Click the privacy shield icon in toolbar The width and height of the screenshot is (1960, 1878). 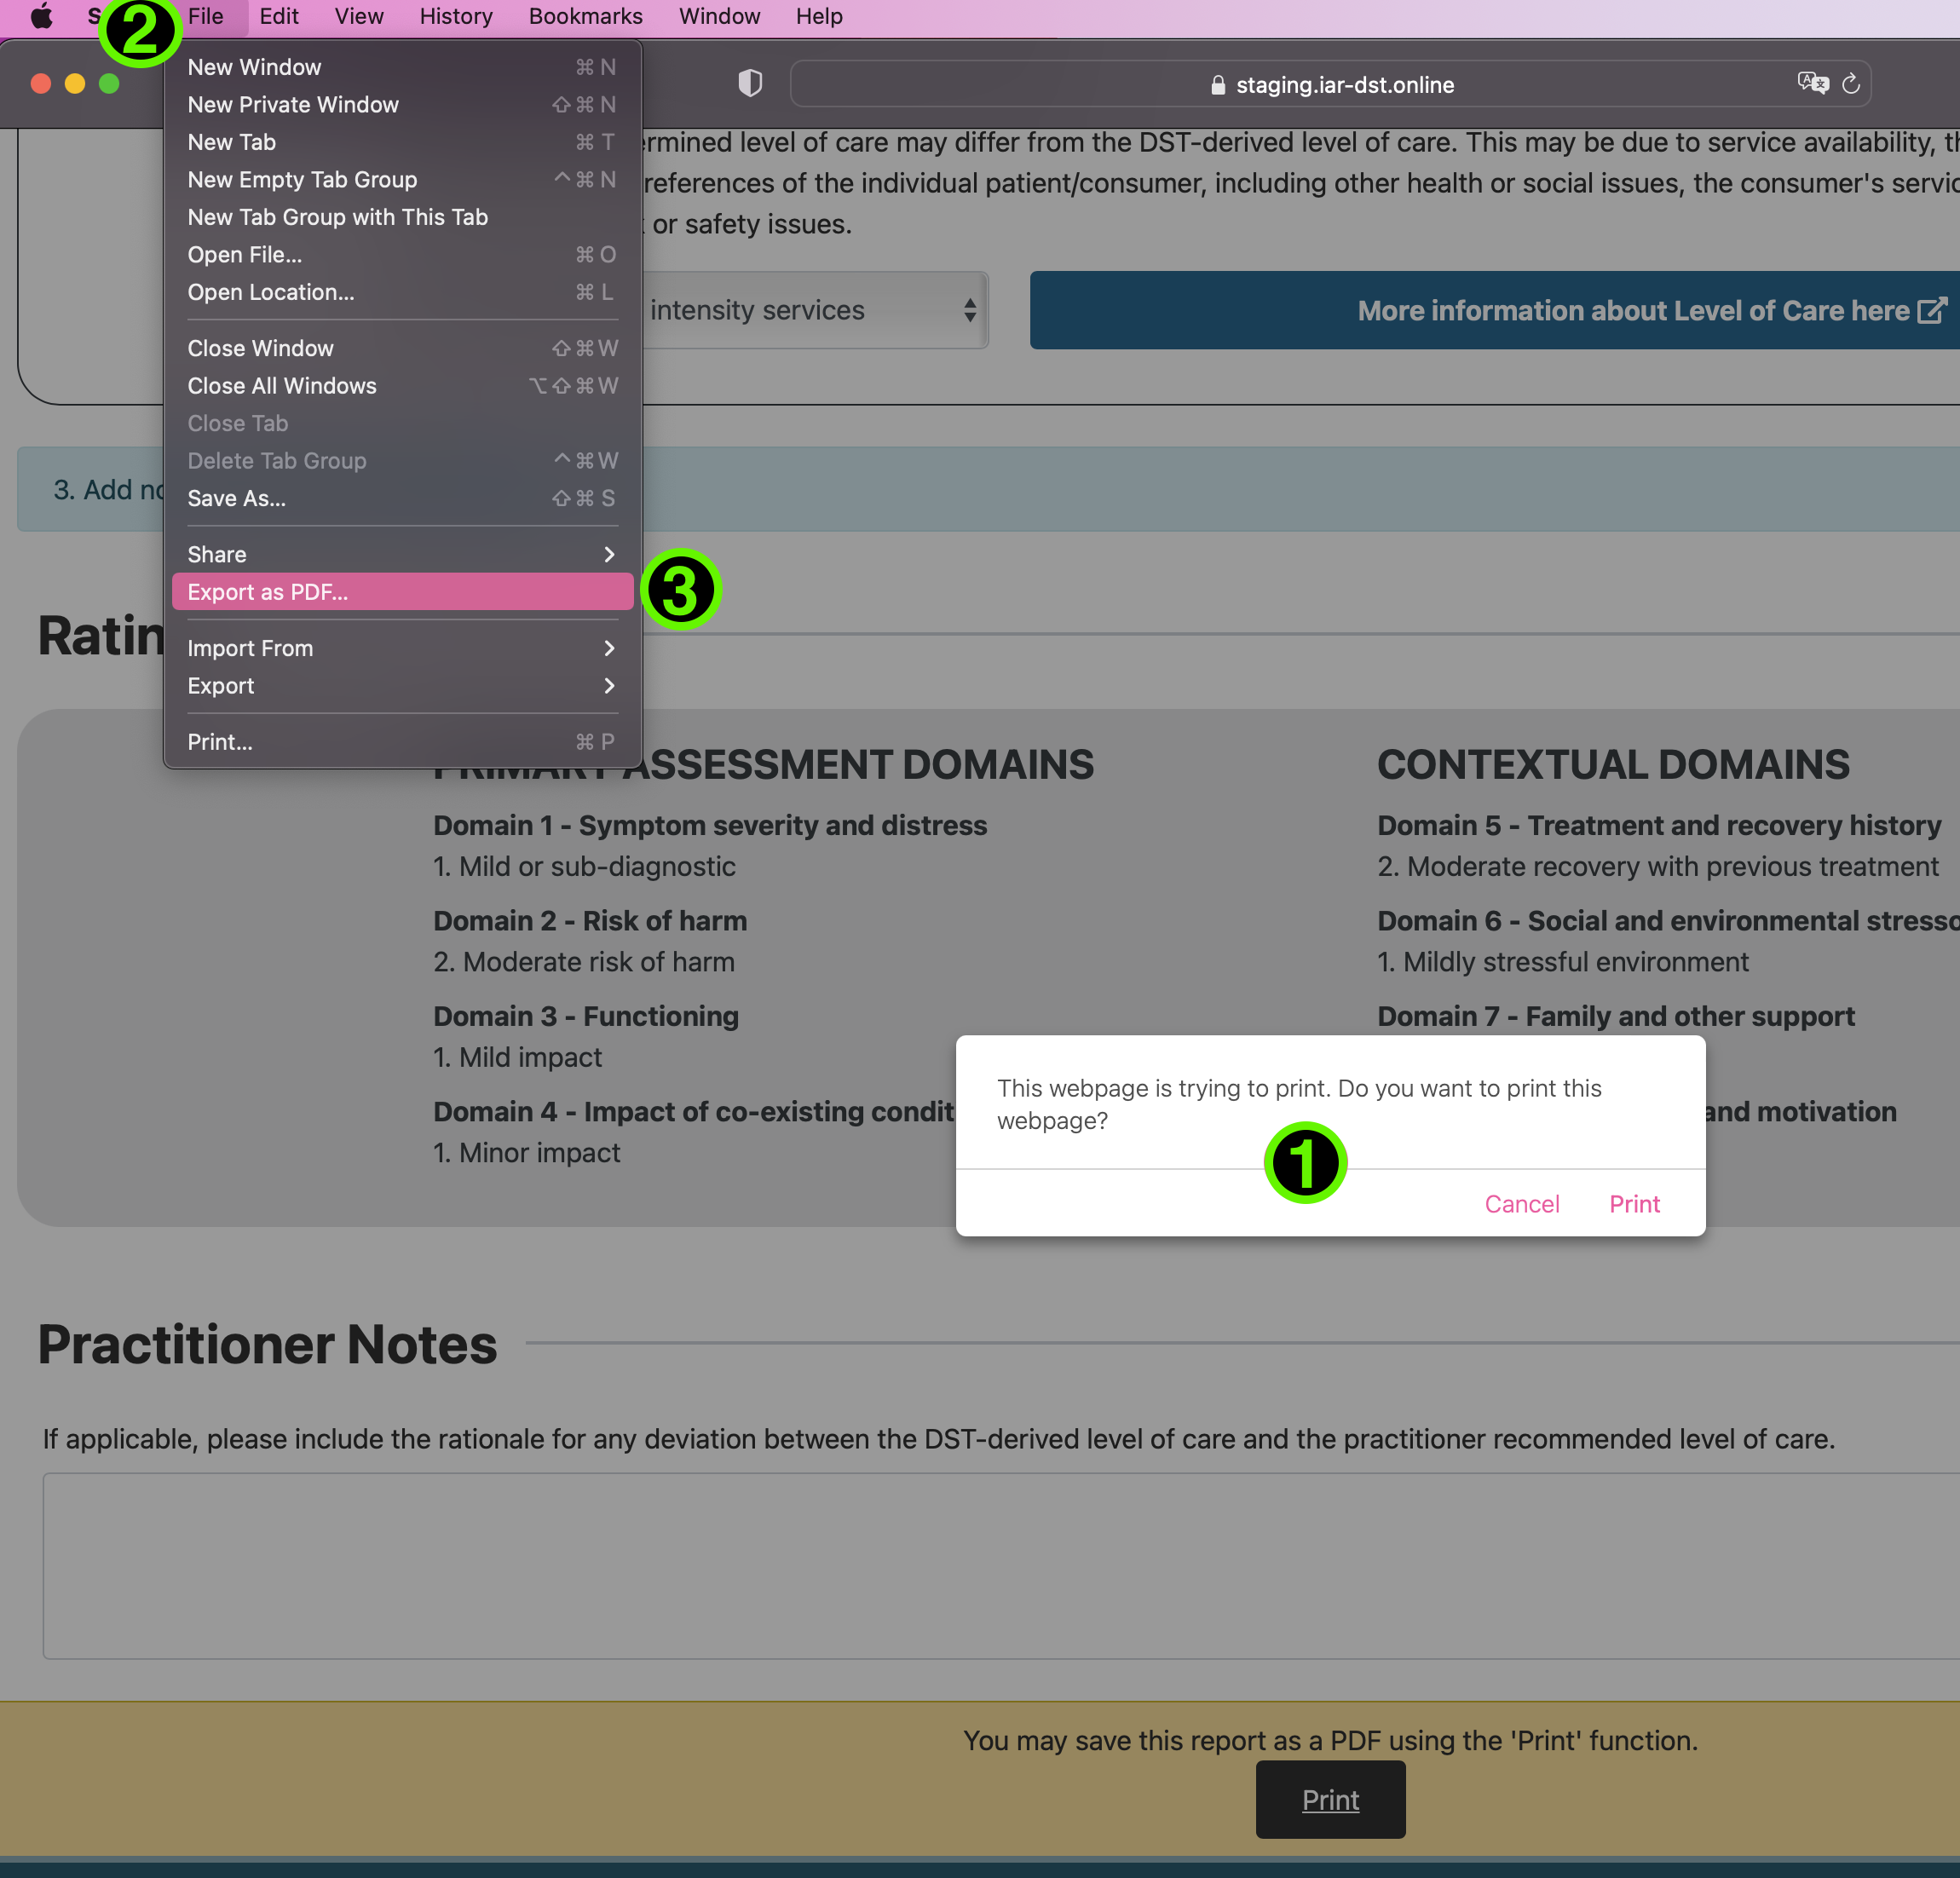(x=750, y=84)
